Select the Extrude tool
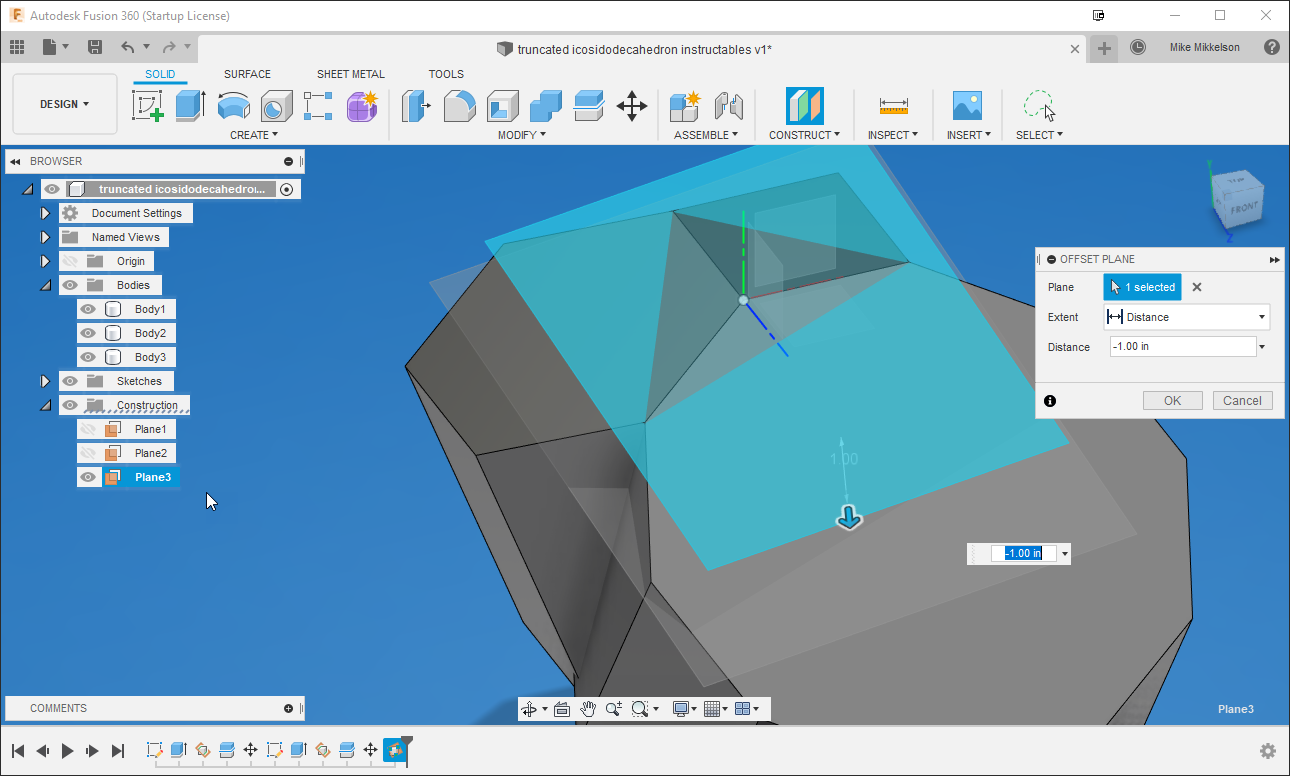 pyautogui.click(x=190, y=105)
